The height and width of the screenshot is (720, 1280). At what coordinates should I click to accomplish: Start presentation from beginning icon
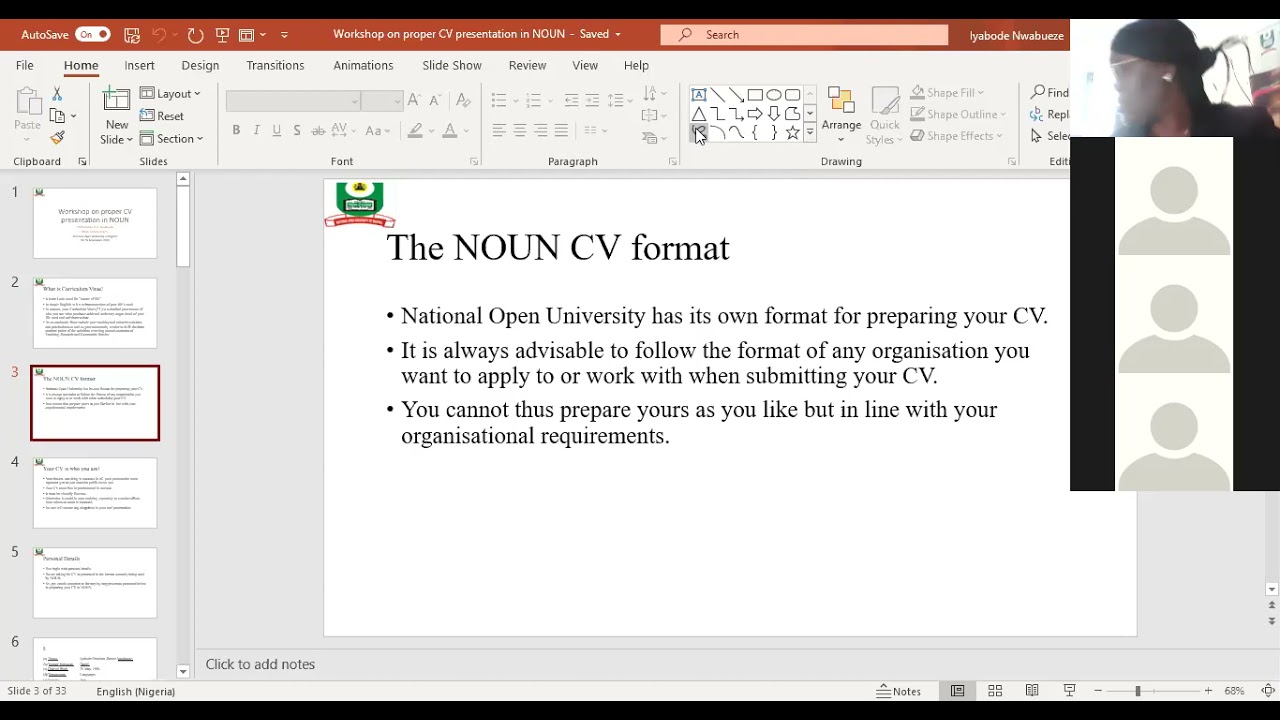222,34
